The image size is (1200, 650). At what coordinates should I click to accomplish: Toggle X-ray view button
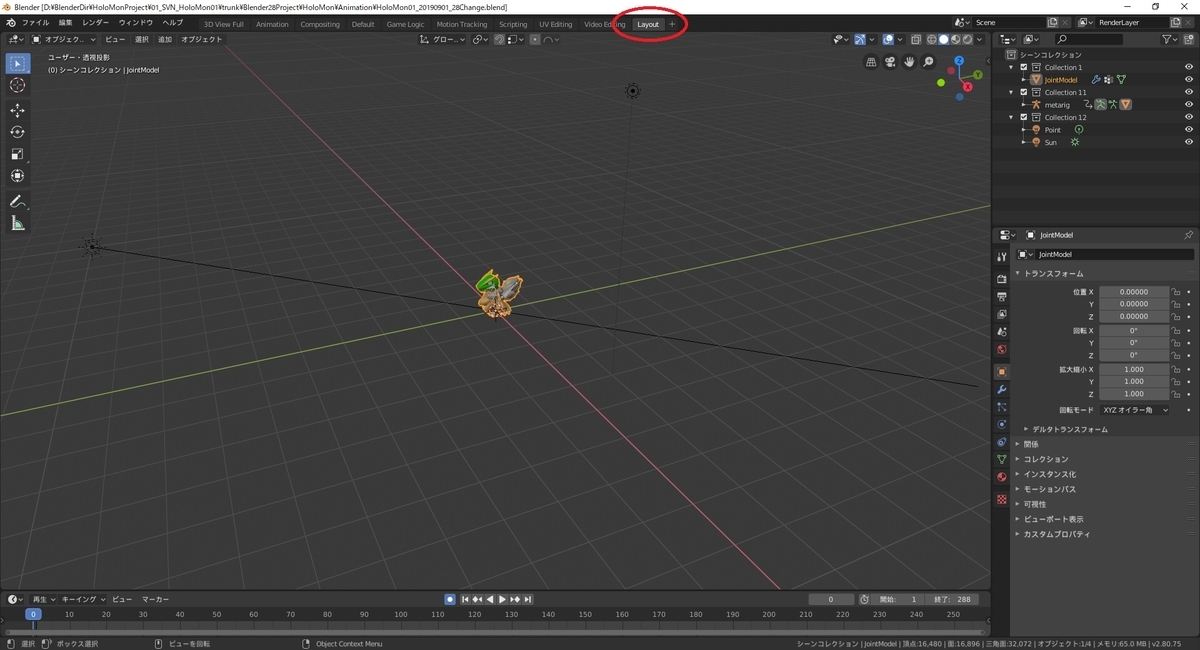(x=915, y=39)
